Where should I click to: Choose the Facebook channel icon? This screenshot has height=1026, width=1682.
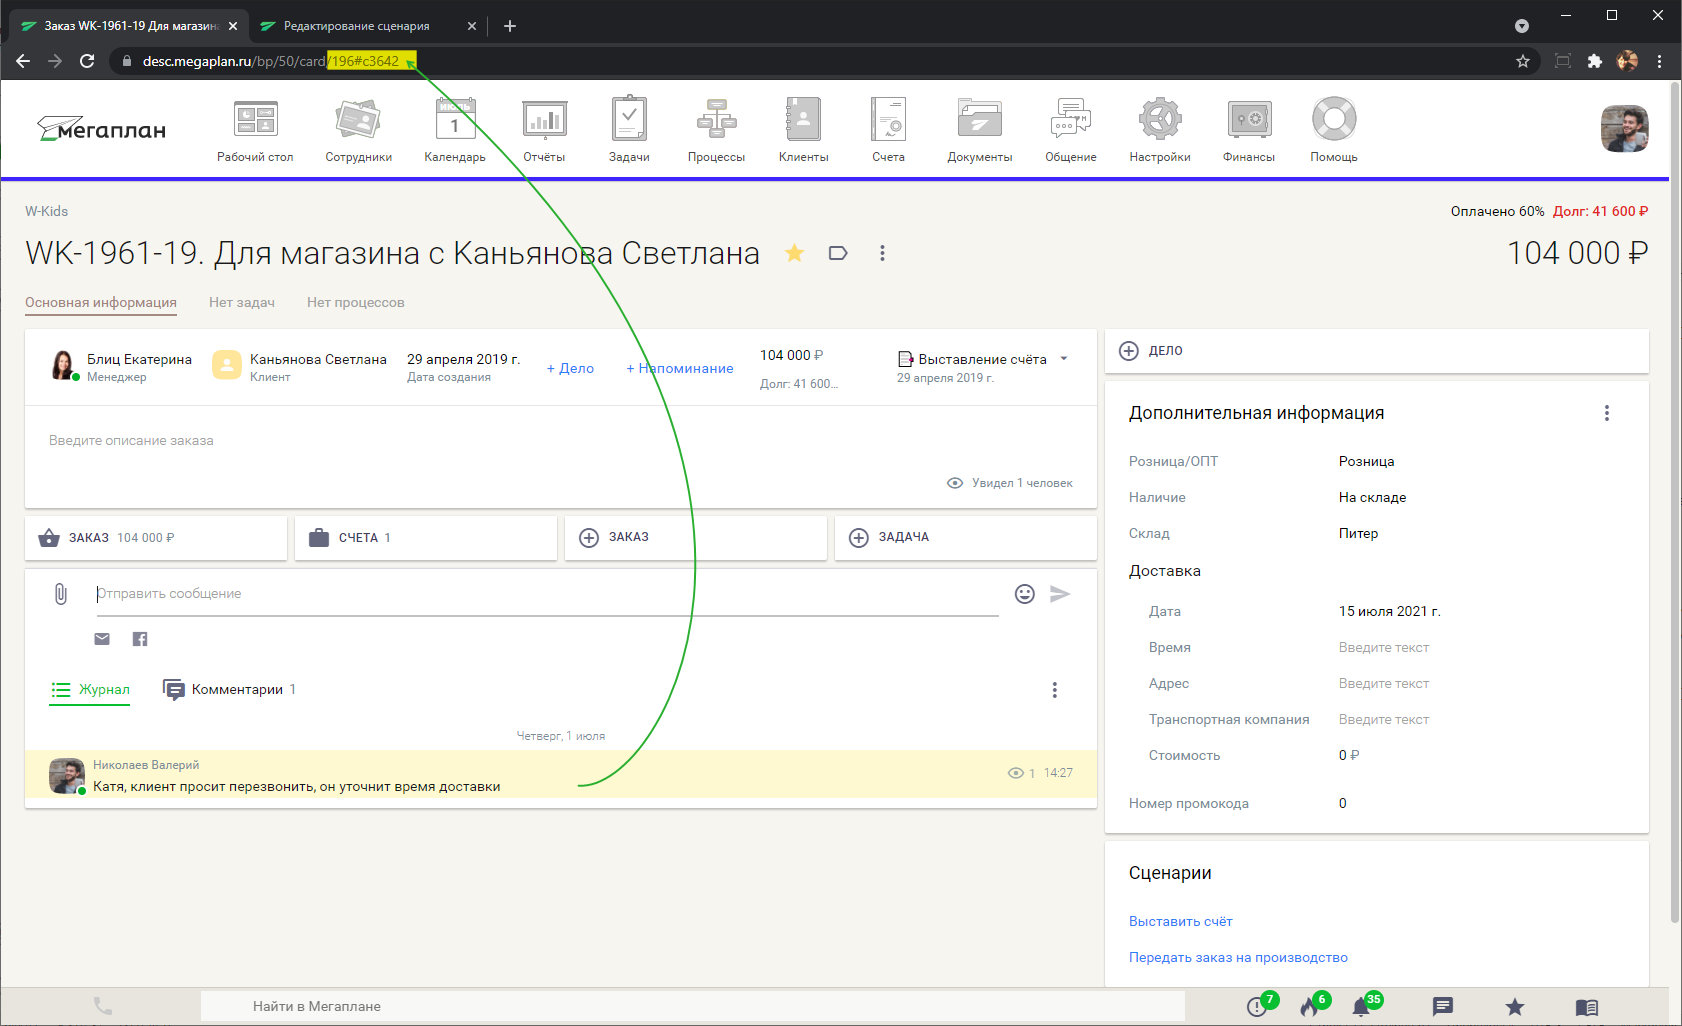[140, 639]
